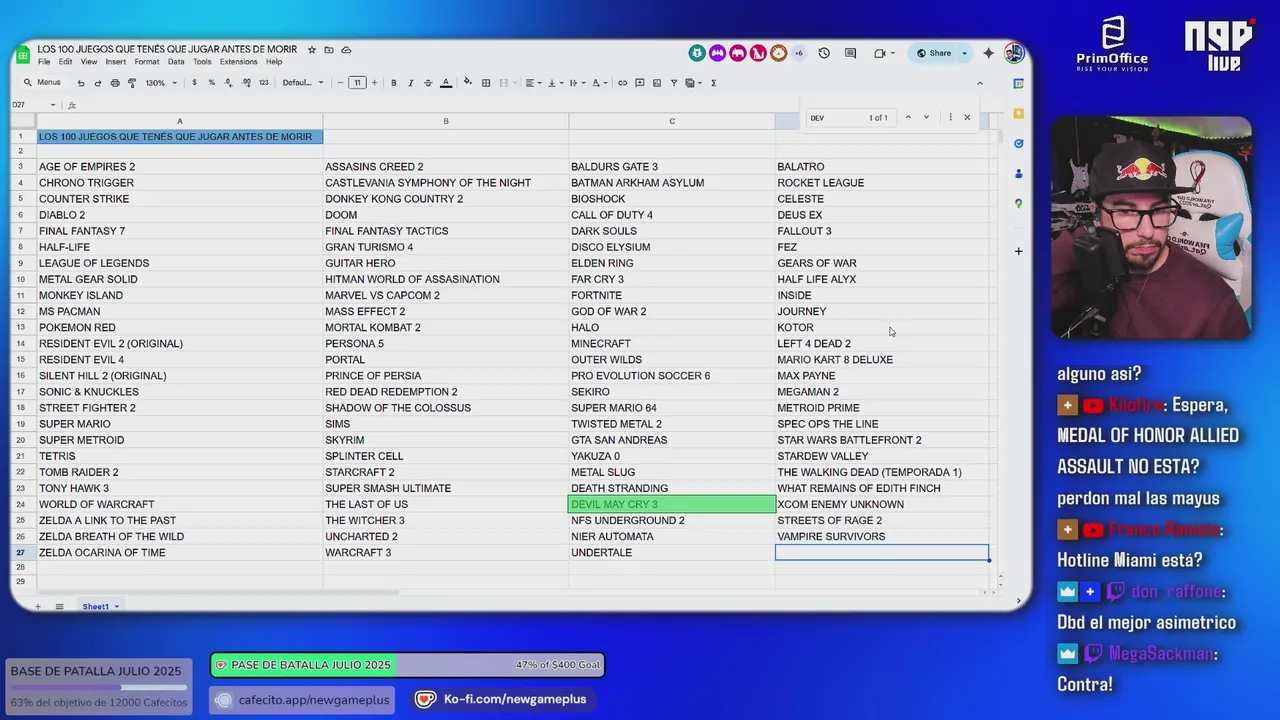1280x720 pixels.
Task: Increase decimal places in the toolbar
Action: click(x=245, y=83)
